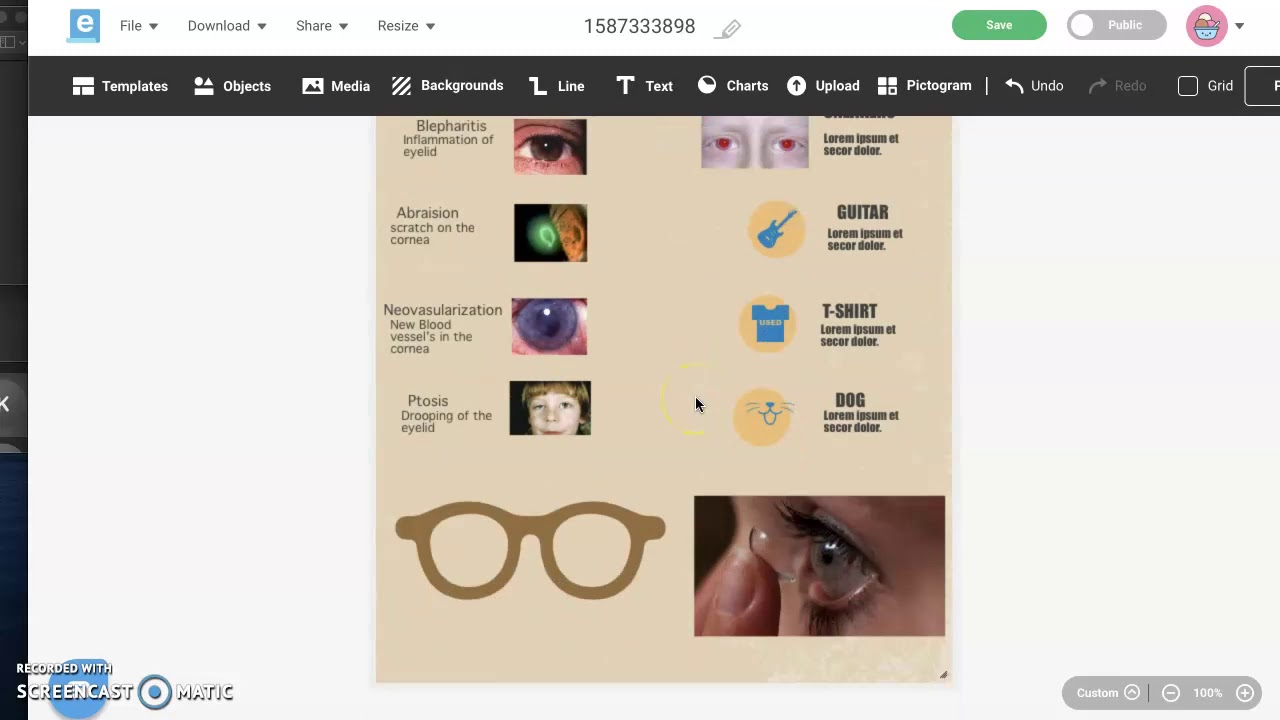Toggle the Public switch
This screenshot has height=720, width=1280.
tap(1116, 25)
